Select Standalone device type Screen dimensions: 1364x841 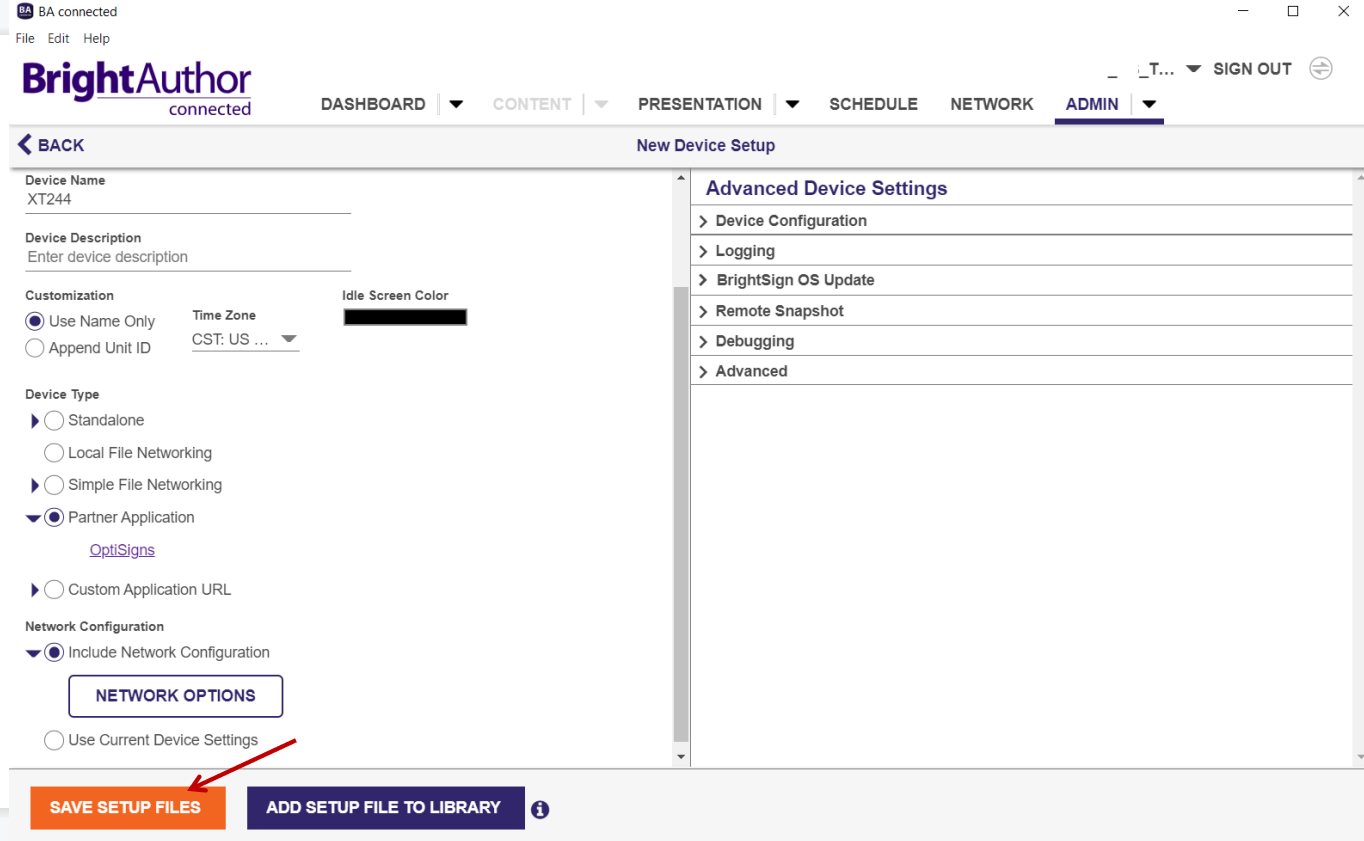coord(55,421)
